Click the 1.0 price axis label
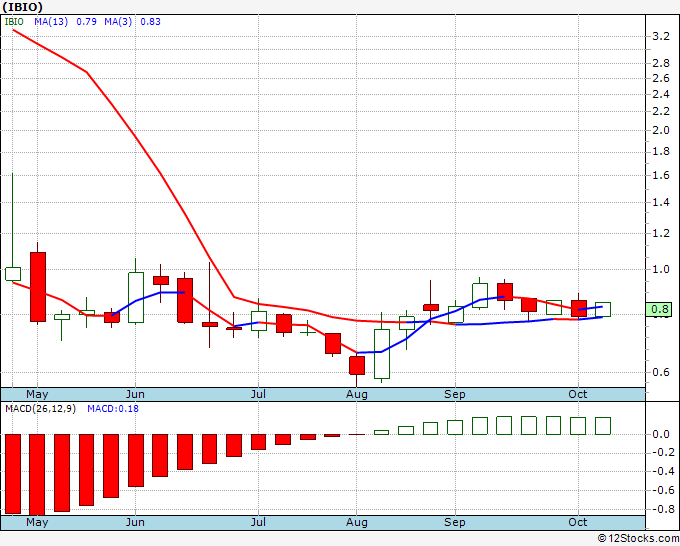The image size is (680, 546). [x=661, y=269]
